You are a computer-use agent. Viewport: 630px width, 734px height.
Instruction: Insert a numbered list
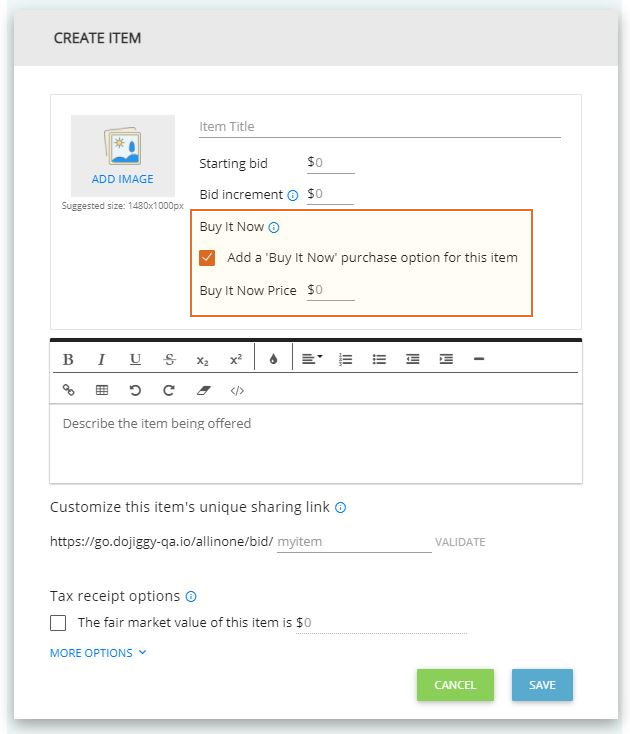pos(345,359)
